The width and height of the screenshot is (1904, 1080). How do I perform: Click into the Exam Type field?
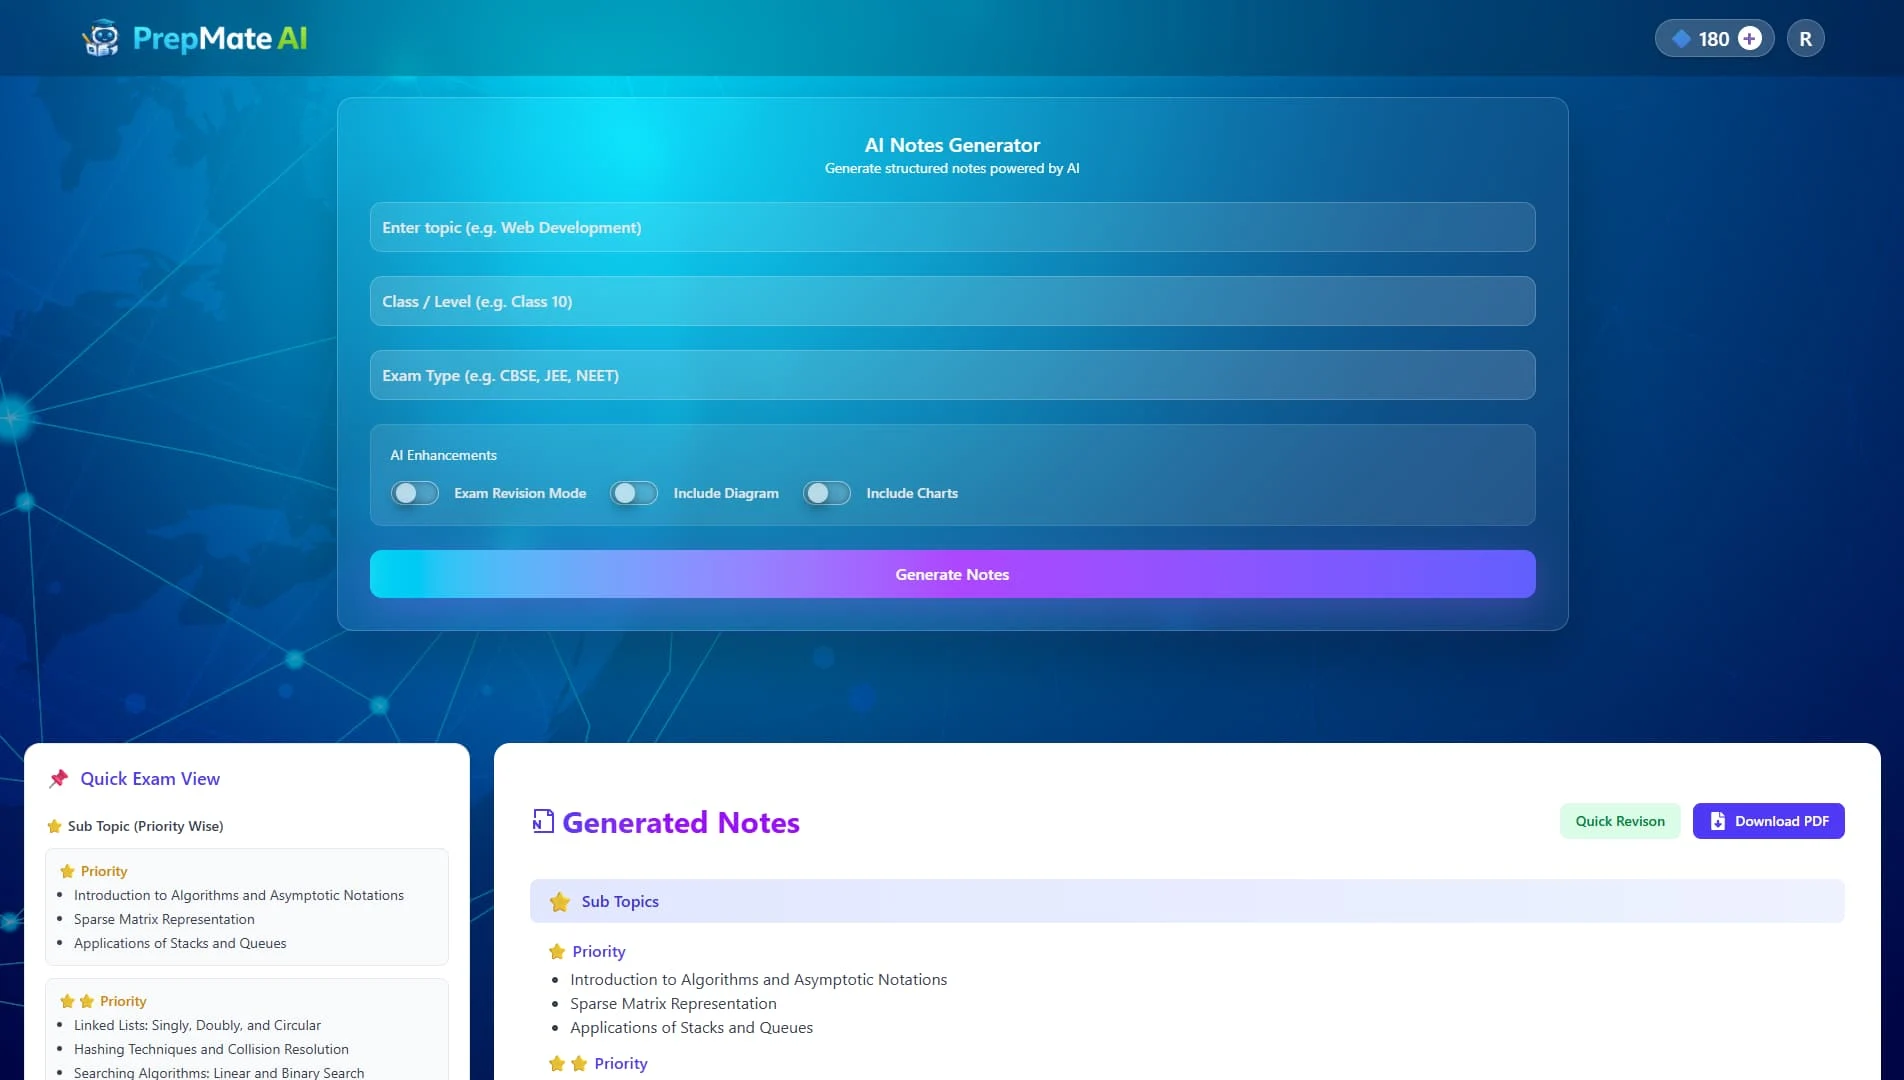point(952,375)
